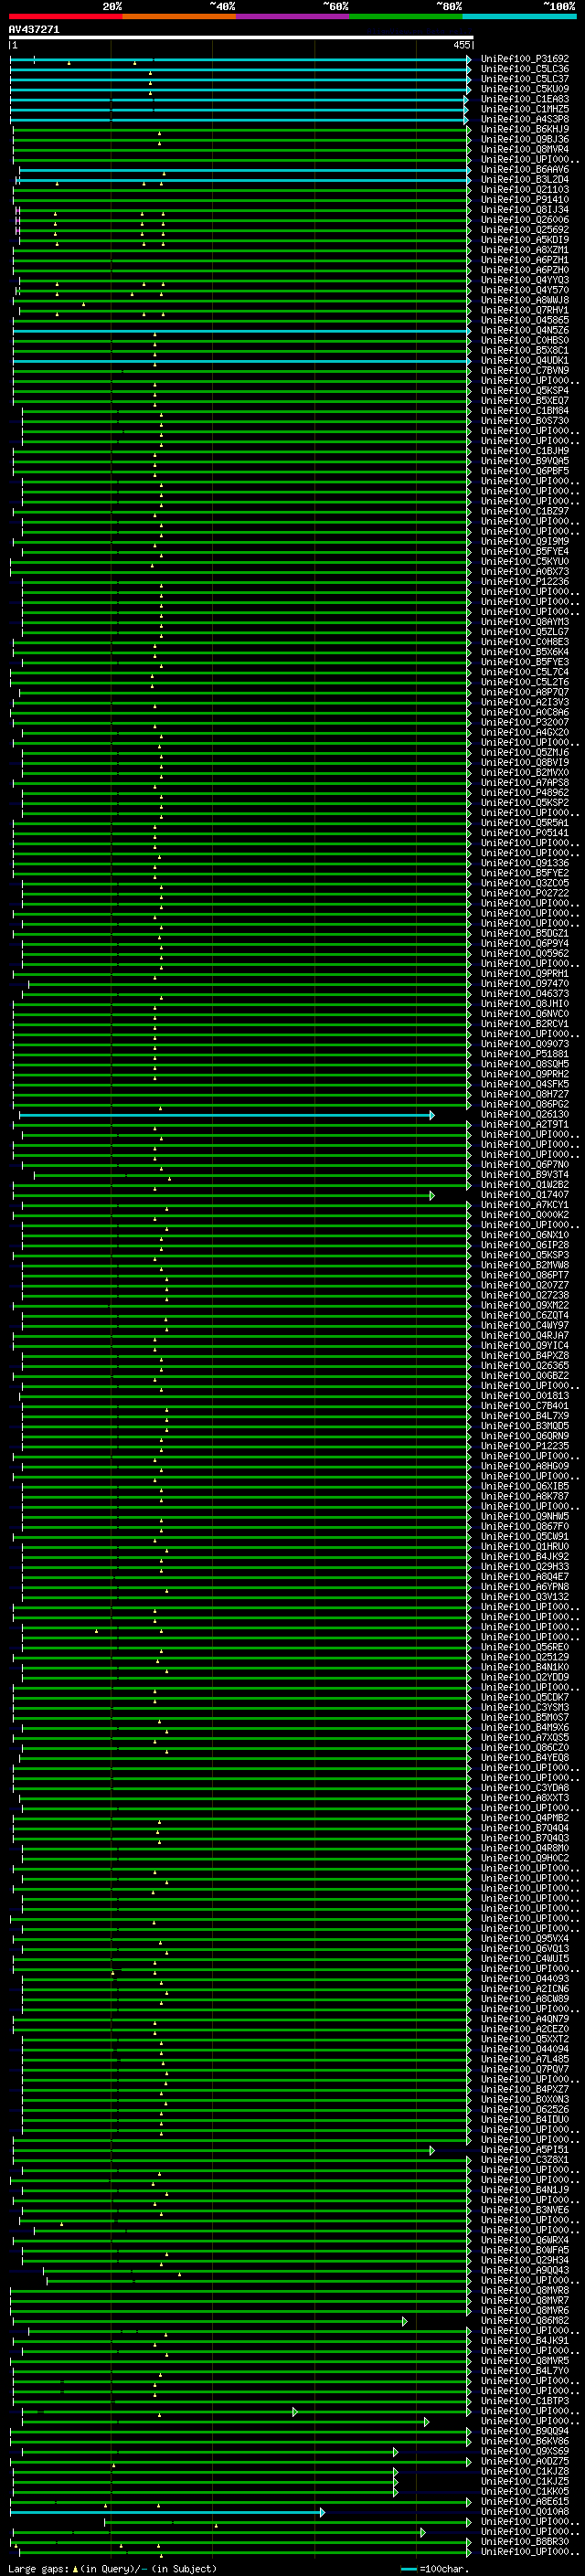Select label UniRef100_Q6WRX4
The height and width of the screenshot is (2576, 585).
[x=525, y=2240]
